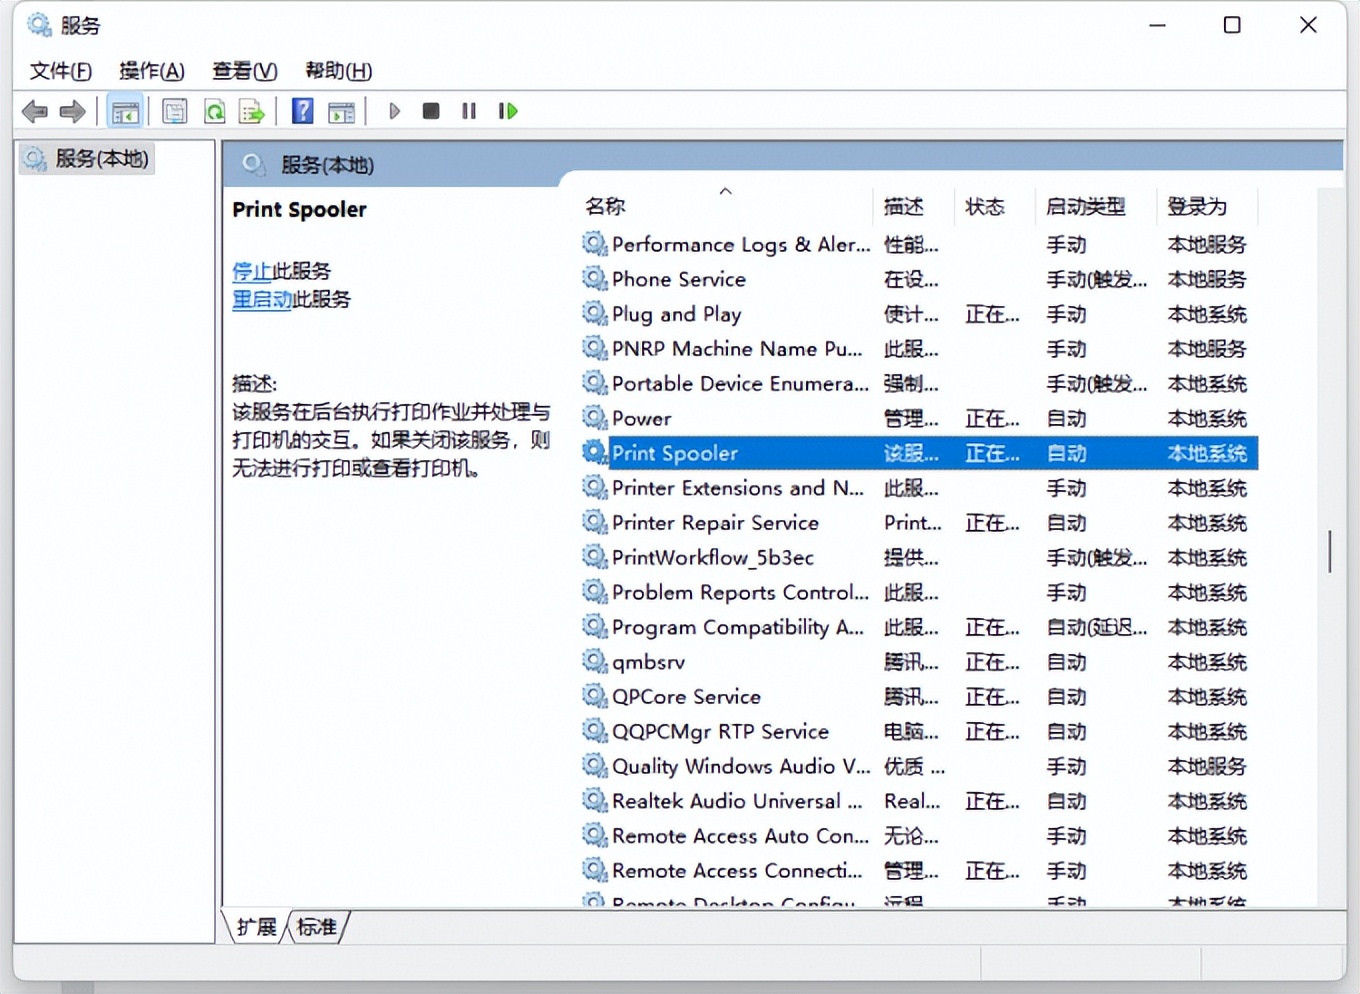Stop the service using the square stop icon

(x=431, y=110)
